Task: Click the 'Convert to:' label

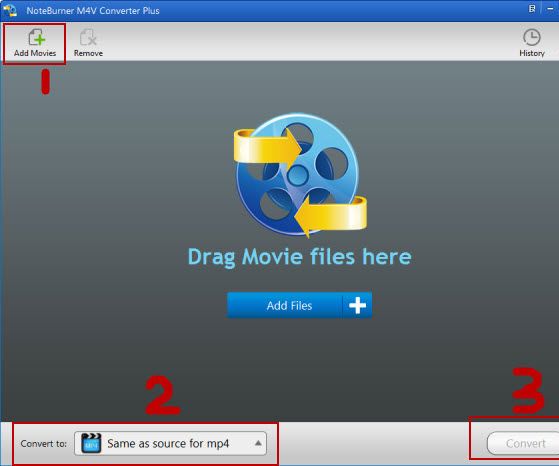Action: coord(43,444)
